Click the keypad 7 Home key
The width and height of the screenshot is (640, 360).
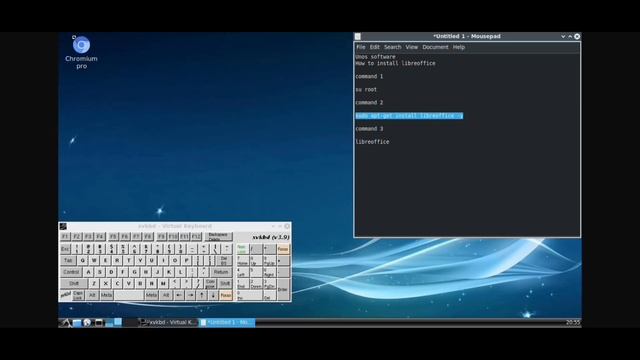point(243,260)
